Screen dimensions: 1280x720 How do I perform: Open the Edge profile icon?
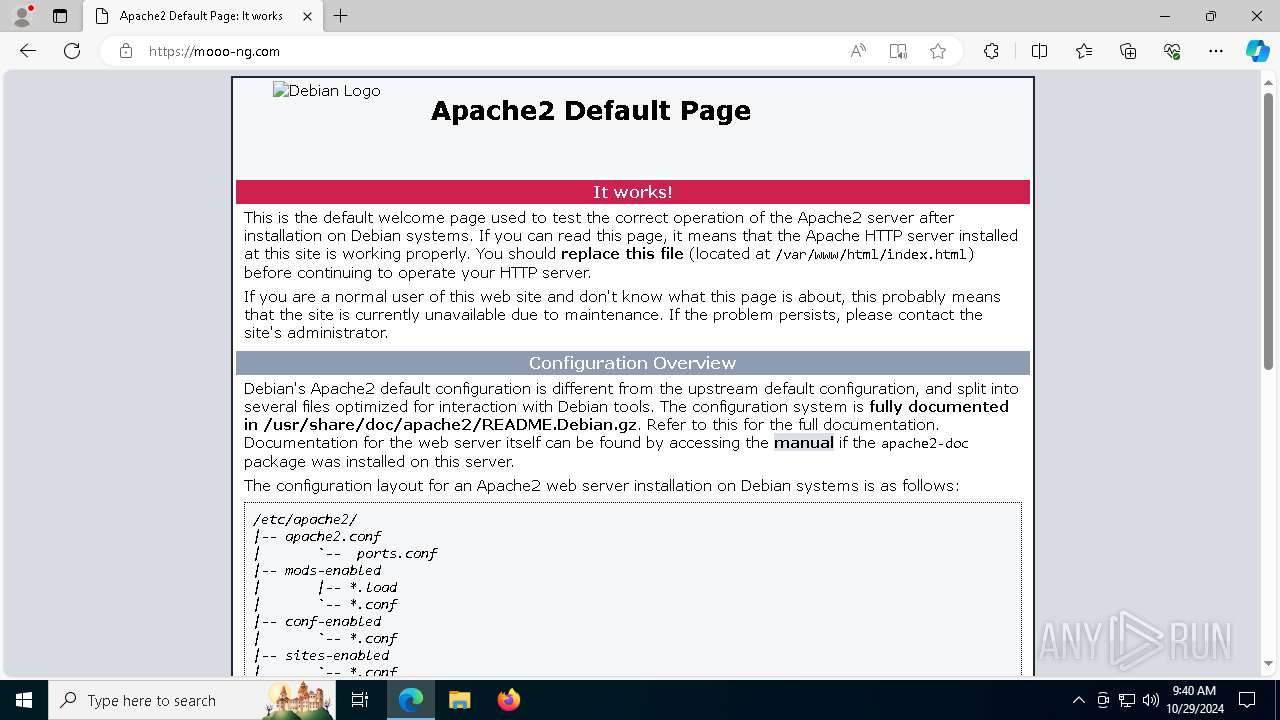(21, 16)
